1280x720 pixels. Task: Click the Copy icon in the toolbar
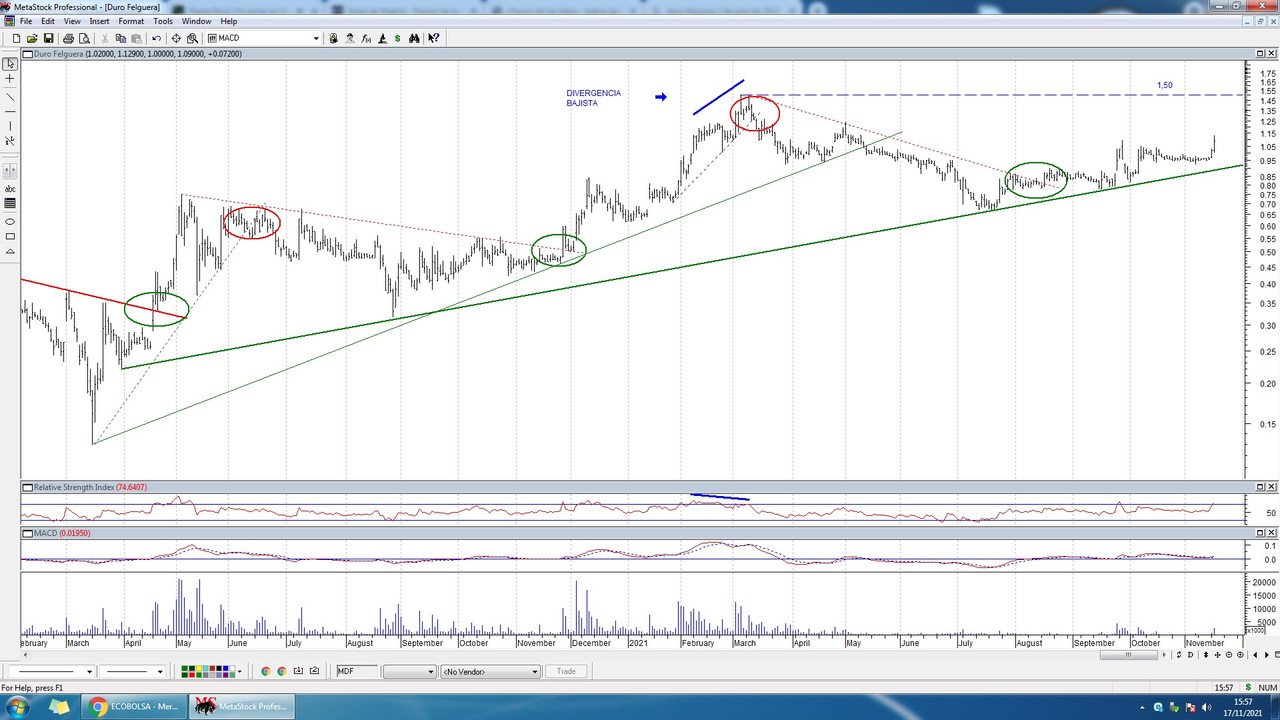click(x=120, y=38)
